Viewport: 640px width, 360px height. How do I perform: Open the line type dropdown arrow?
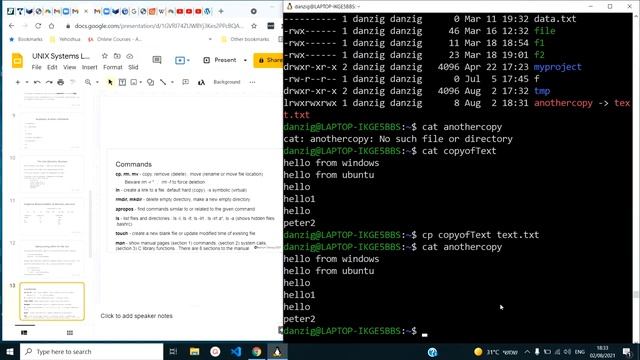pos(172,82)
